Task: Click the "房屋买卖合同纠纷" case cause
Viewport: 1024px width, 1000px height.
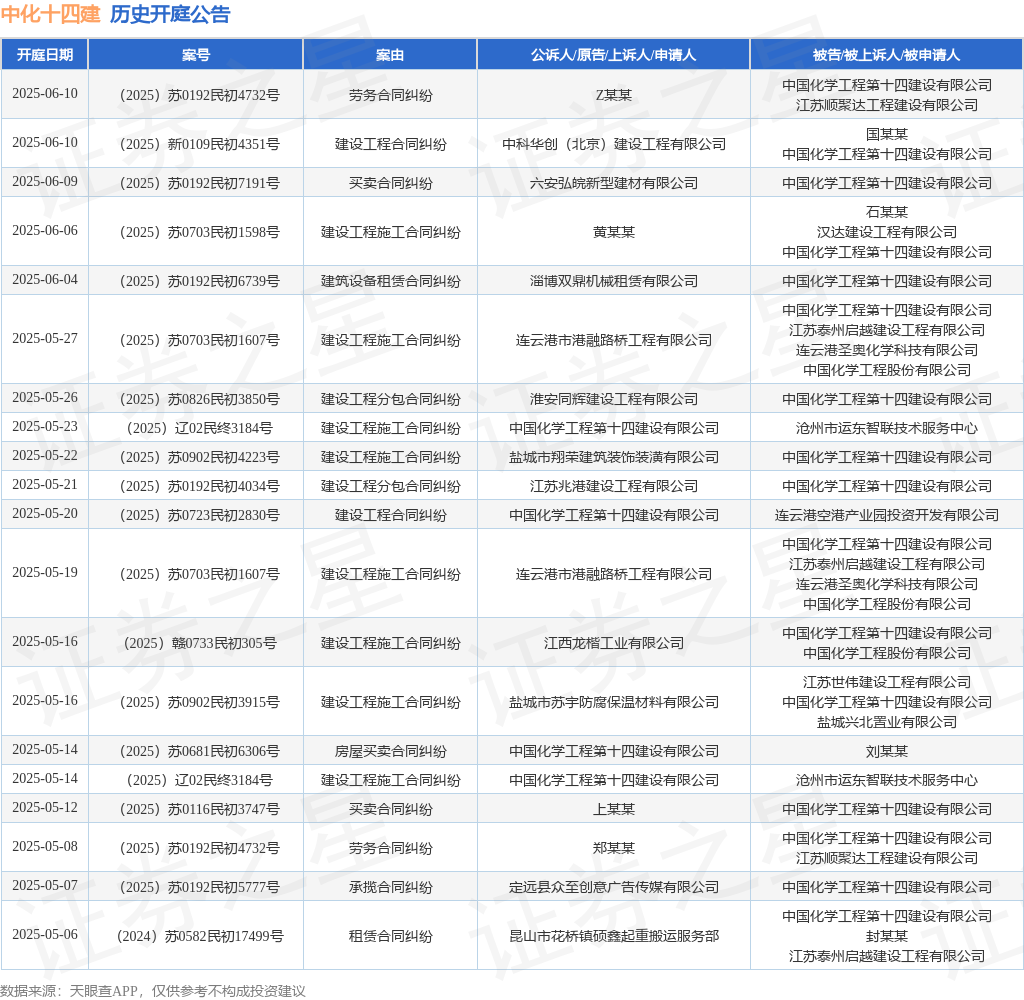Action: point(391,751)
